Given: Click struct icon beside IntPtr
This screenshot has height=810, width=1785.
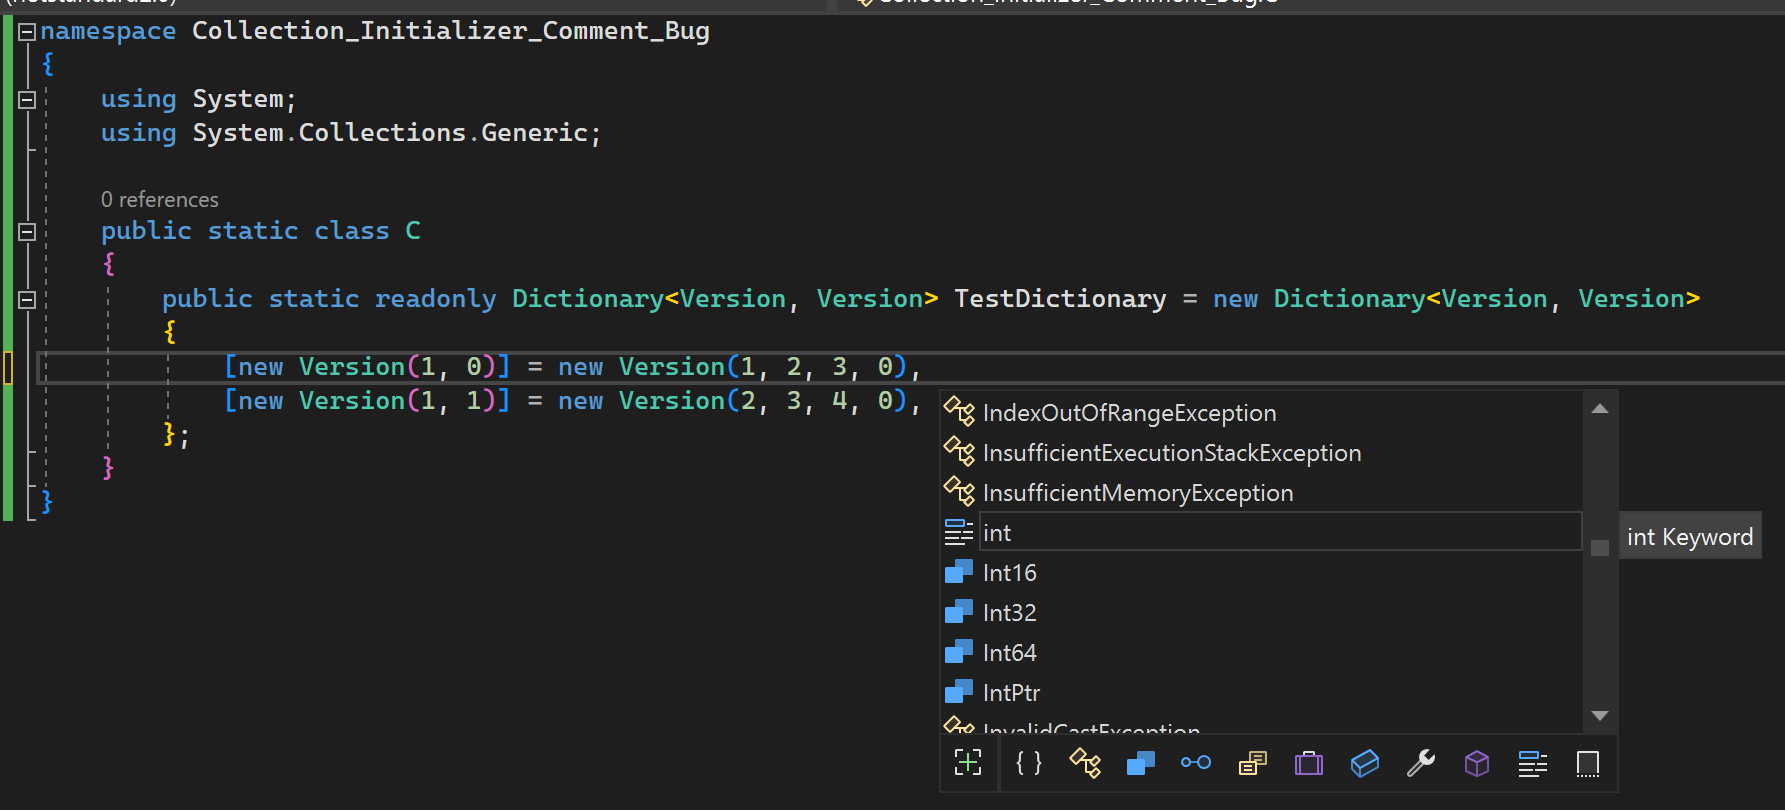Looking at the screenshot, I should 959,692.
